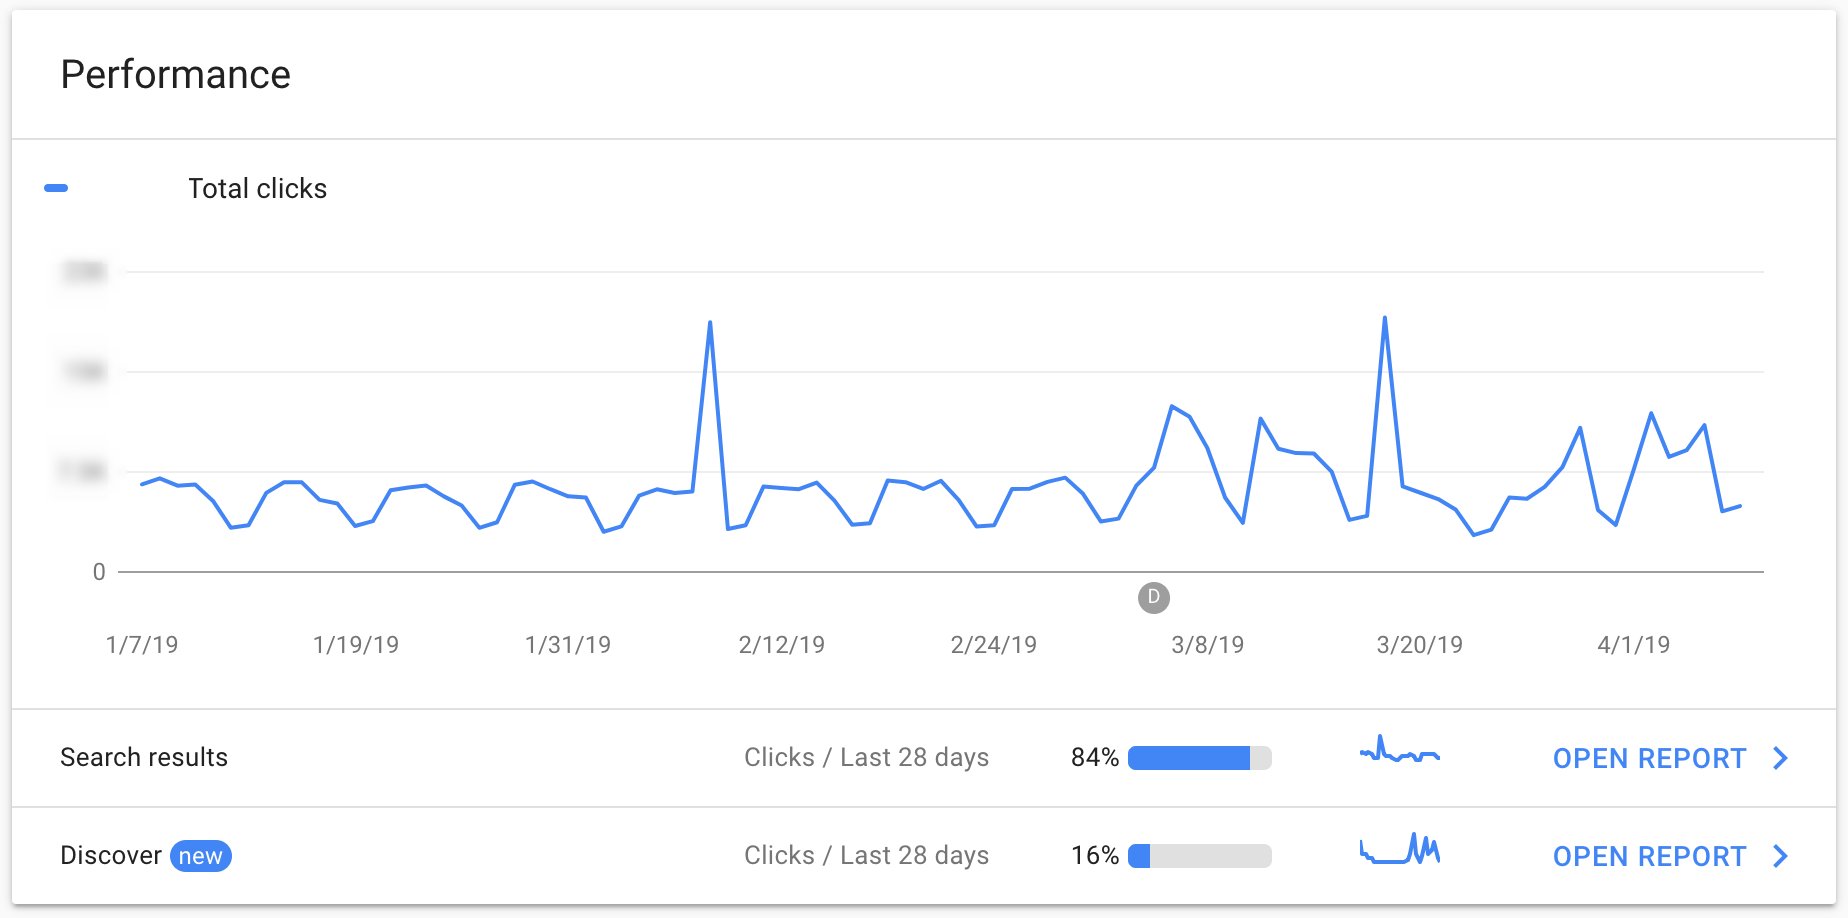Image resolution: width=1848 pixels, height=918 pixels.
Task: Click the 1/7/19 axis date label
Action: tap(142, 645)
